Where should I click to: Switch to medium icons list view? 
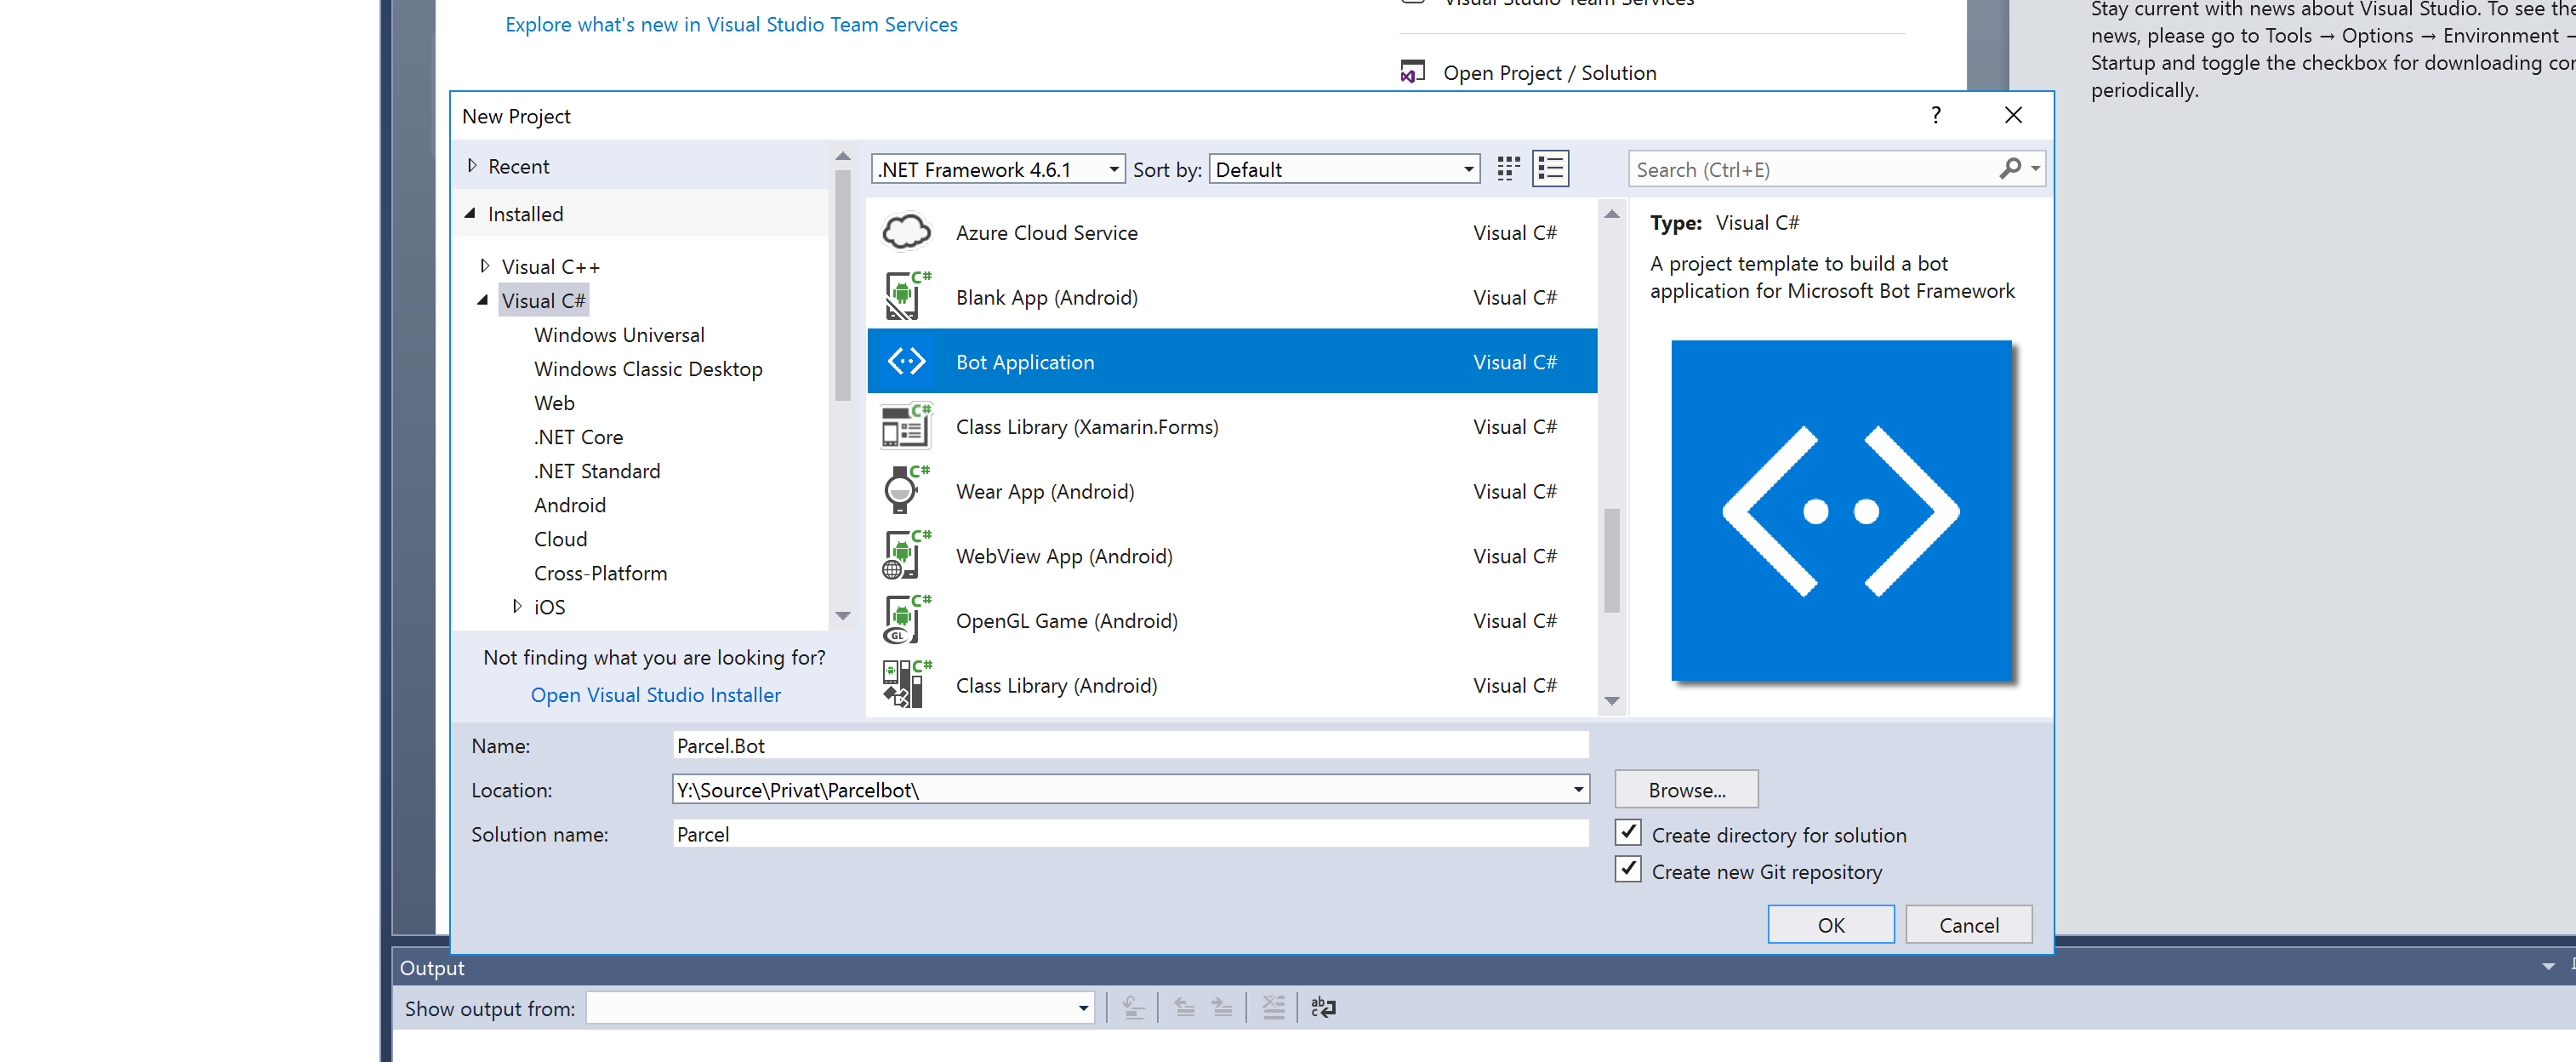point(1550,169)
